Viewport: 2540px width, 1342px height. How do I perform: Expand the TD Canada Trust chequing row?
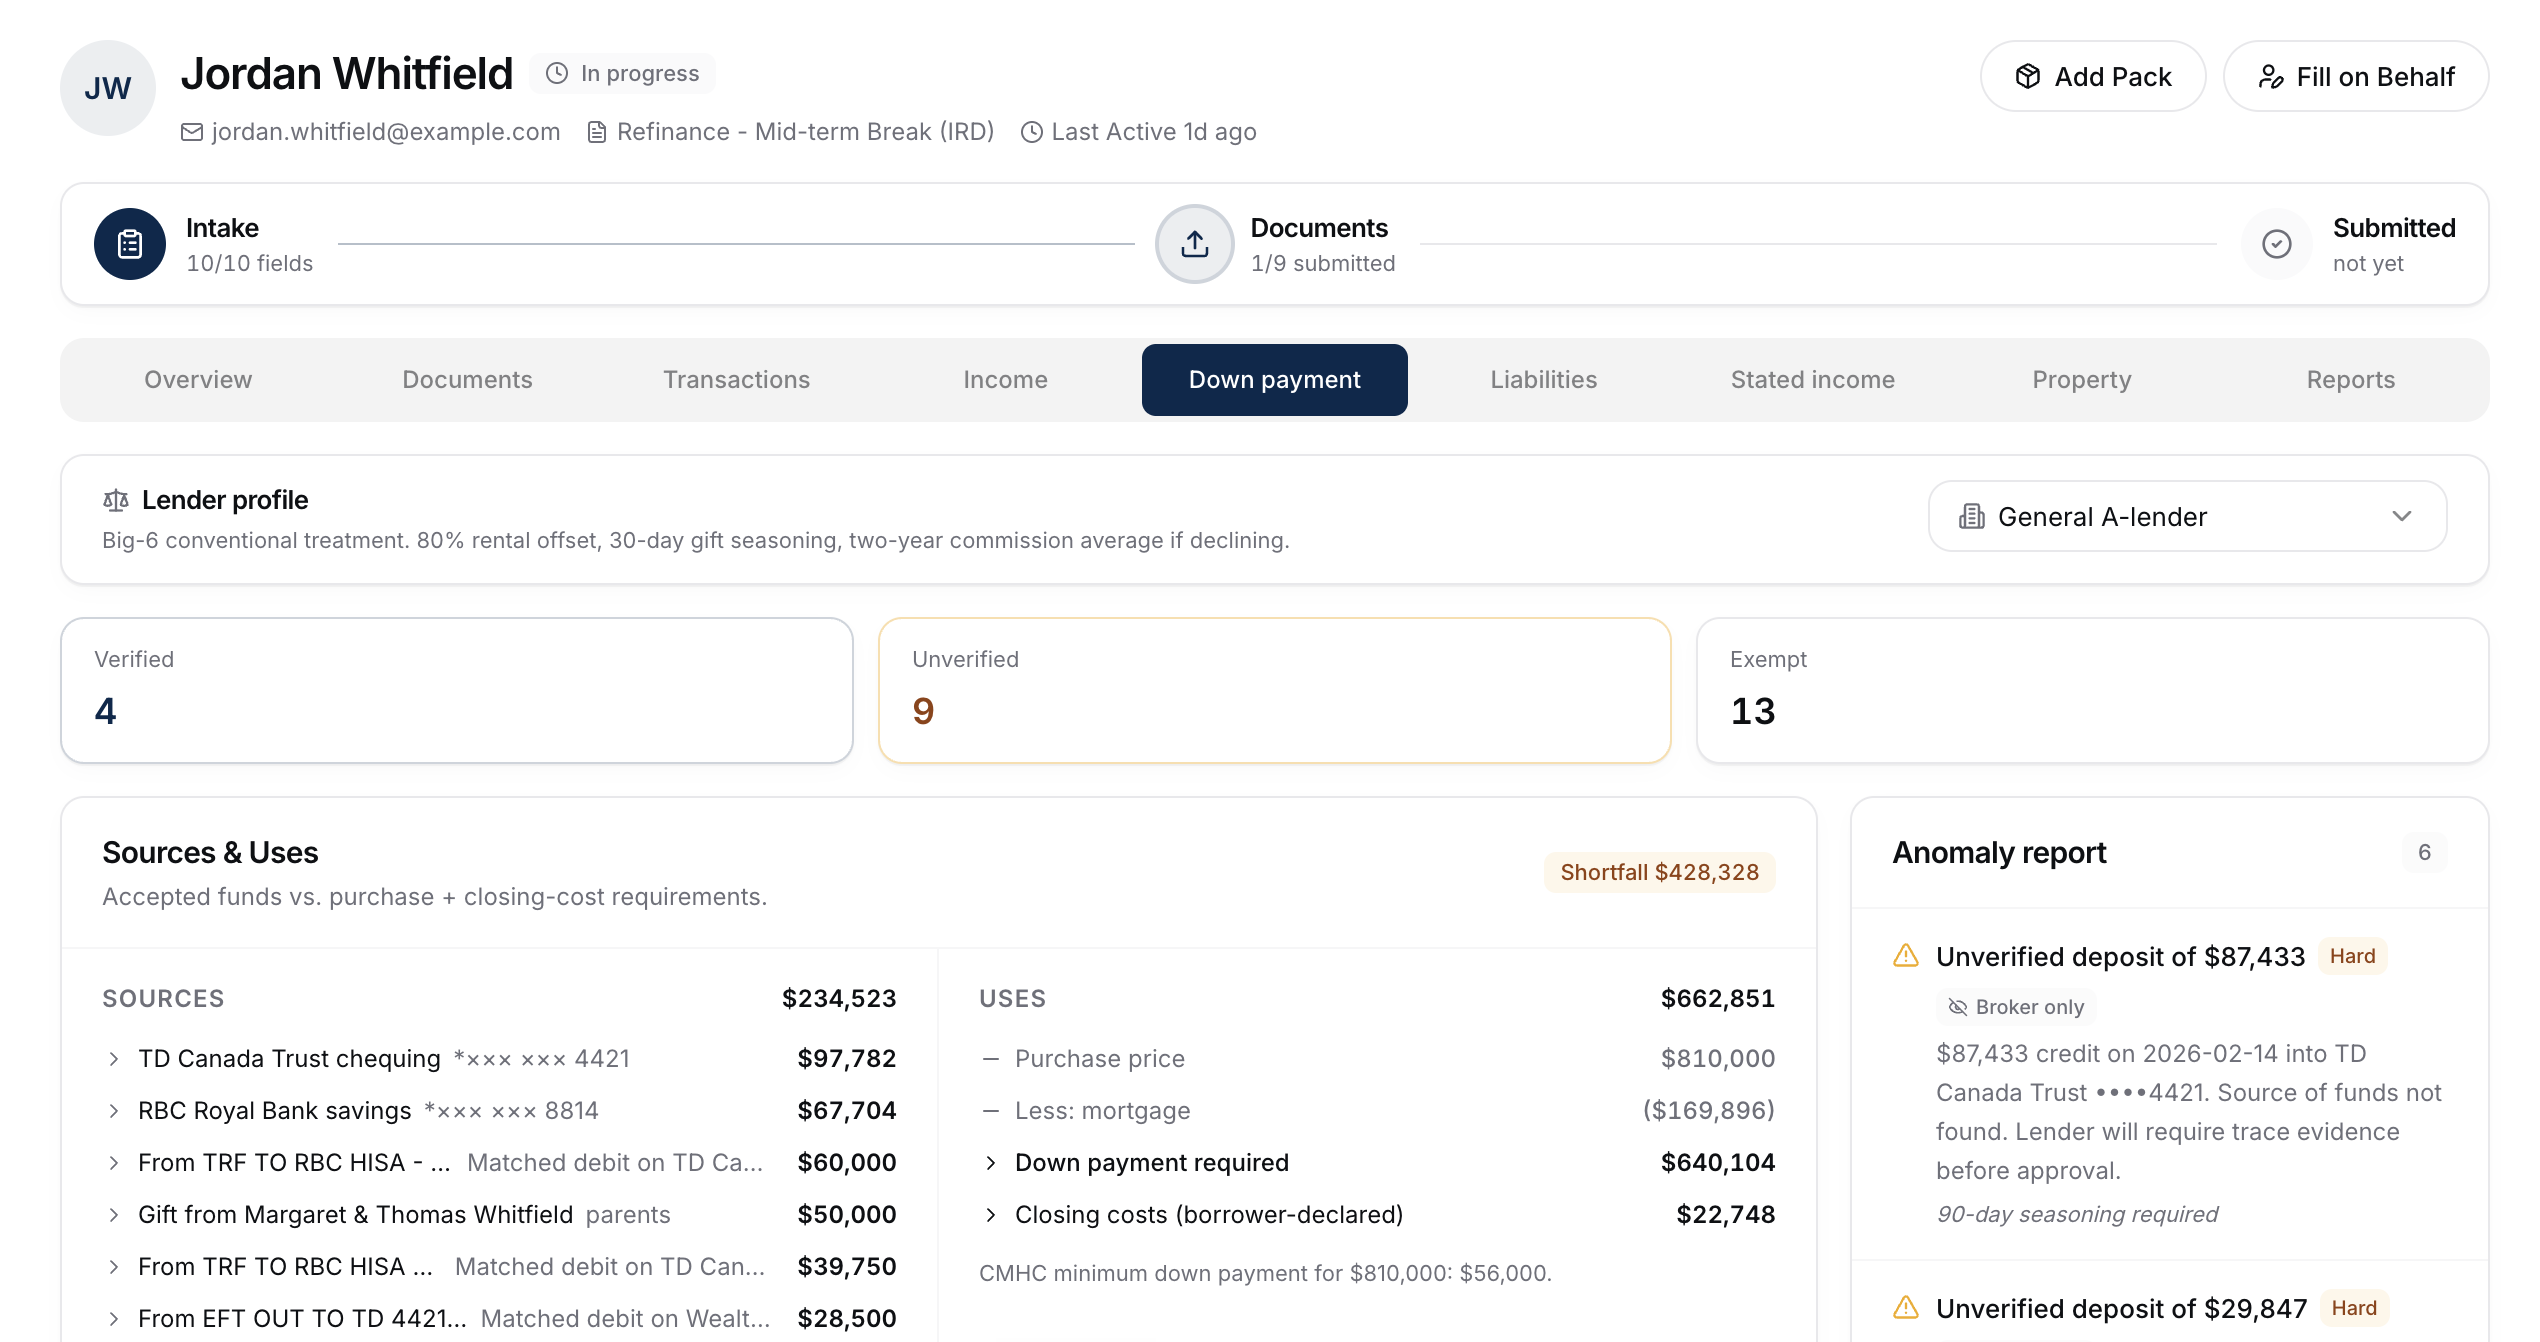[499, 1058]
